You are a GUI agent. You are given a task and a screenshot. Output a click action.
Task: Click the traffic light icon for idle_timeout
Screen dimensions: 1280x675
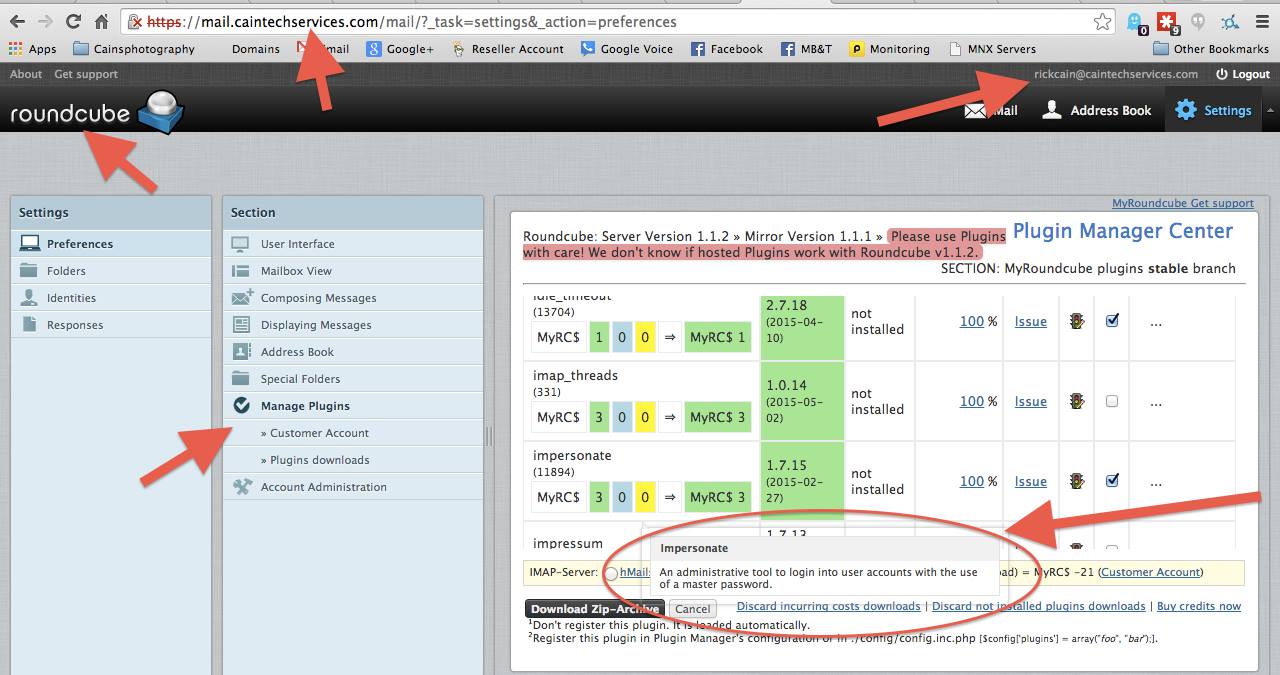pyautogui.click(x=1077, y=321)
